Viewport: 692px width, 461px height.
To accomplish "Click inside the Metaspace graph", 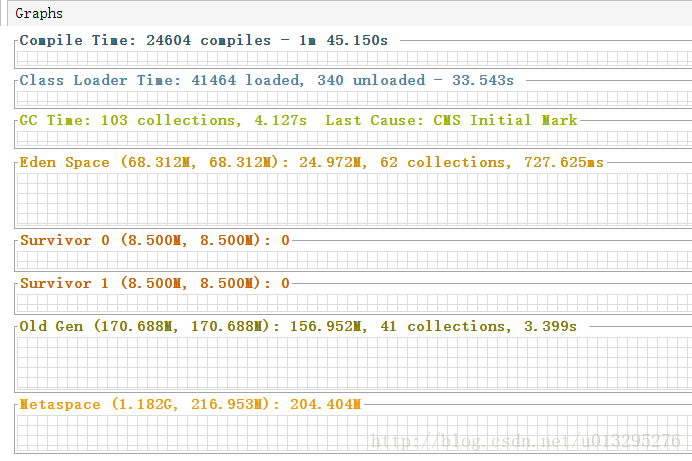I will [x=354, y=433].
